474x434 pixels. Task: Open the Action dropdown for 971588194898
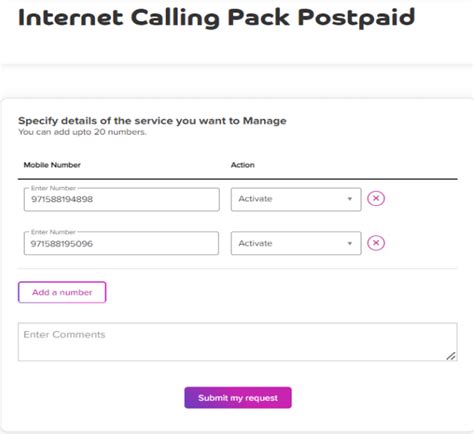[296, 199]
